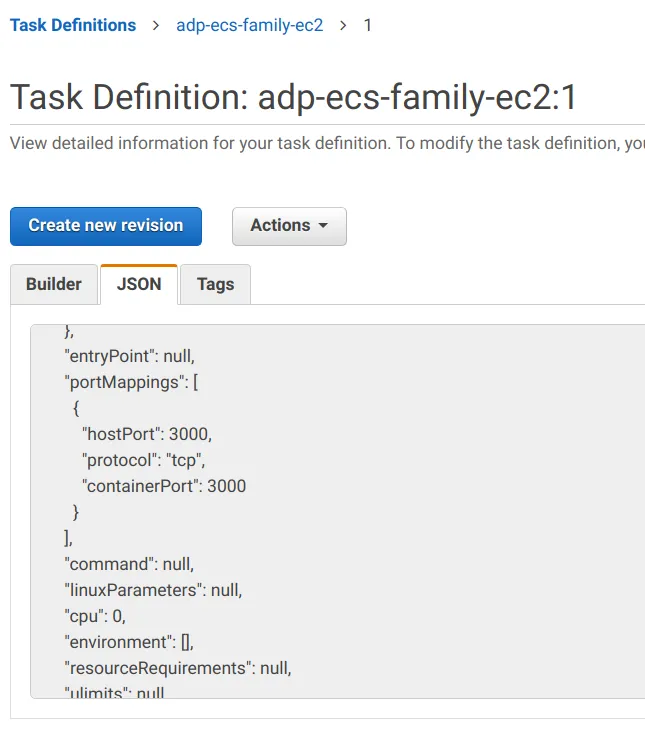
Task: Click the "hostPort": 3000 line
Action: click(147, 434)
